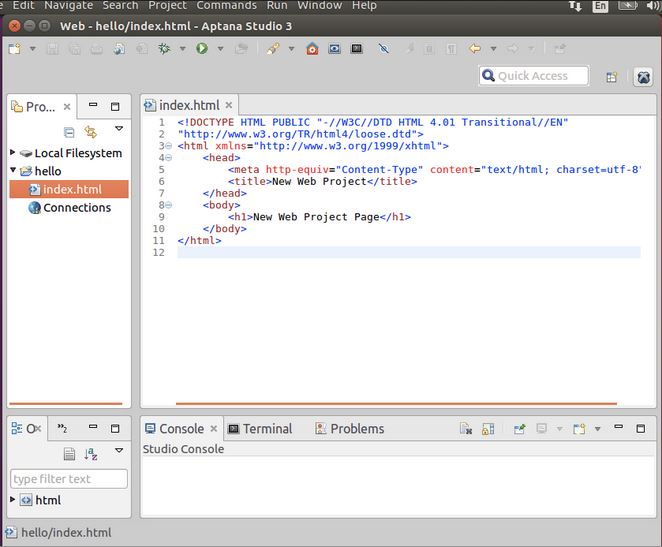The width and height of the screenshot is (662, 547).
Task: Click the New file toolbar icon
Action: (14, 49)
